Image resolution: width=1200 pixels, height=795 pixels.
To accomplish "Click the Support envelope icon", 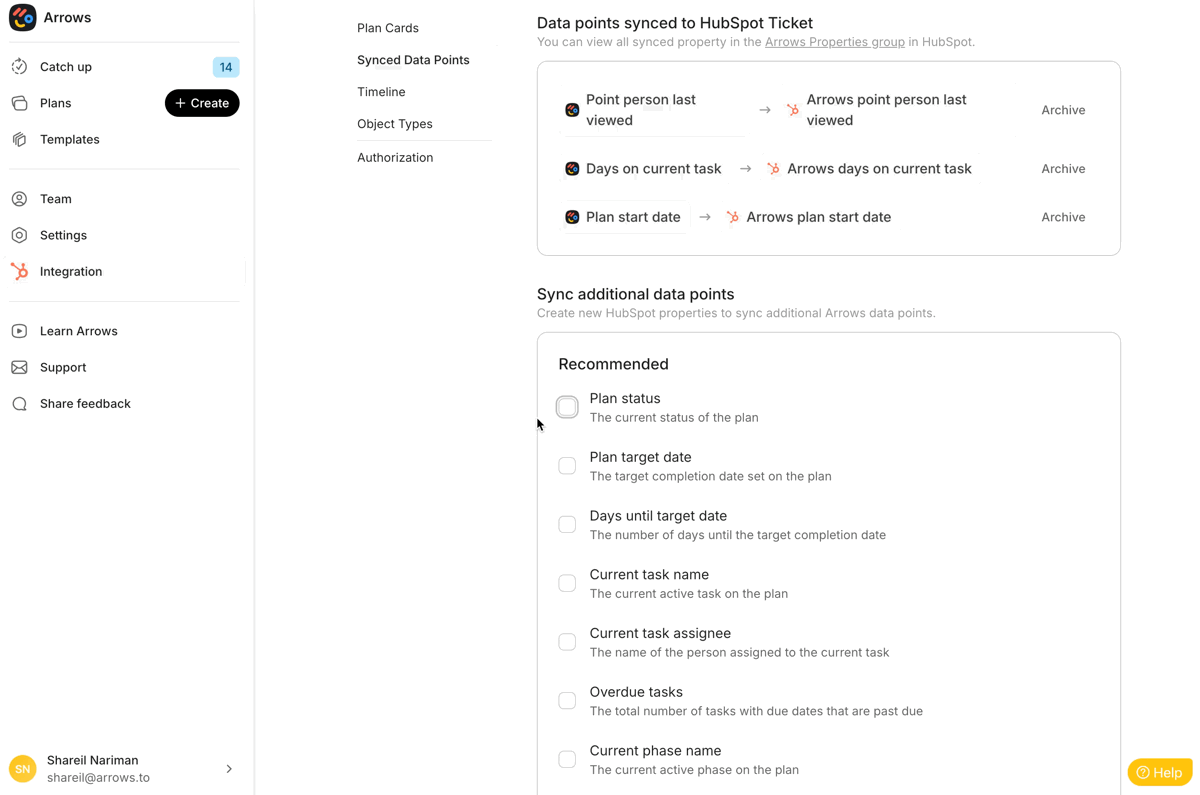I will pos(20,367).
